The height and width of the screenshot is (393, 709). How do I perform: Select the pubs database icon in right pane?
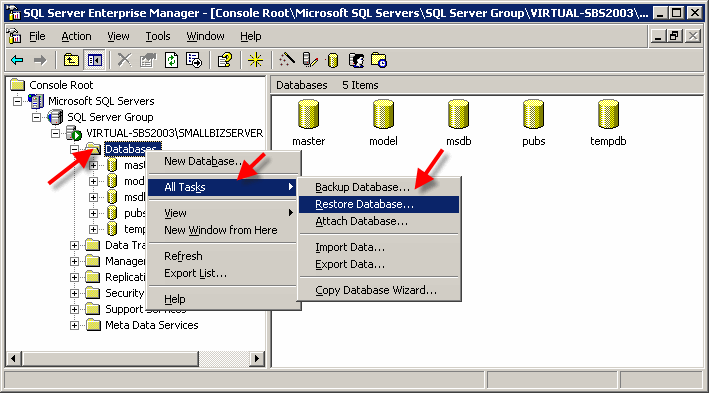pyautogui.click(x=534, y=115)
